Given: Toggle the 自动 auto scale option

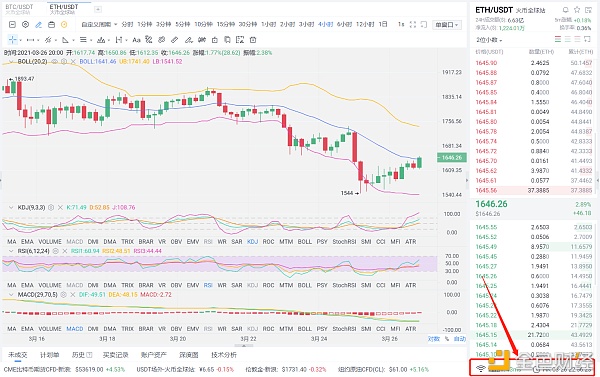Looking at the screenshot, I should (460, 339).
